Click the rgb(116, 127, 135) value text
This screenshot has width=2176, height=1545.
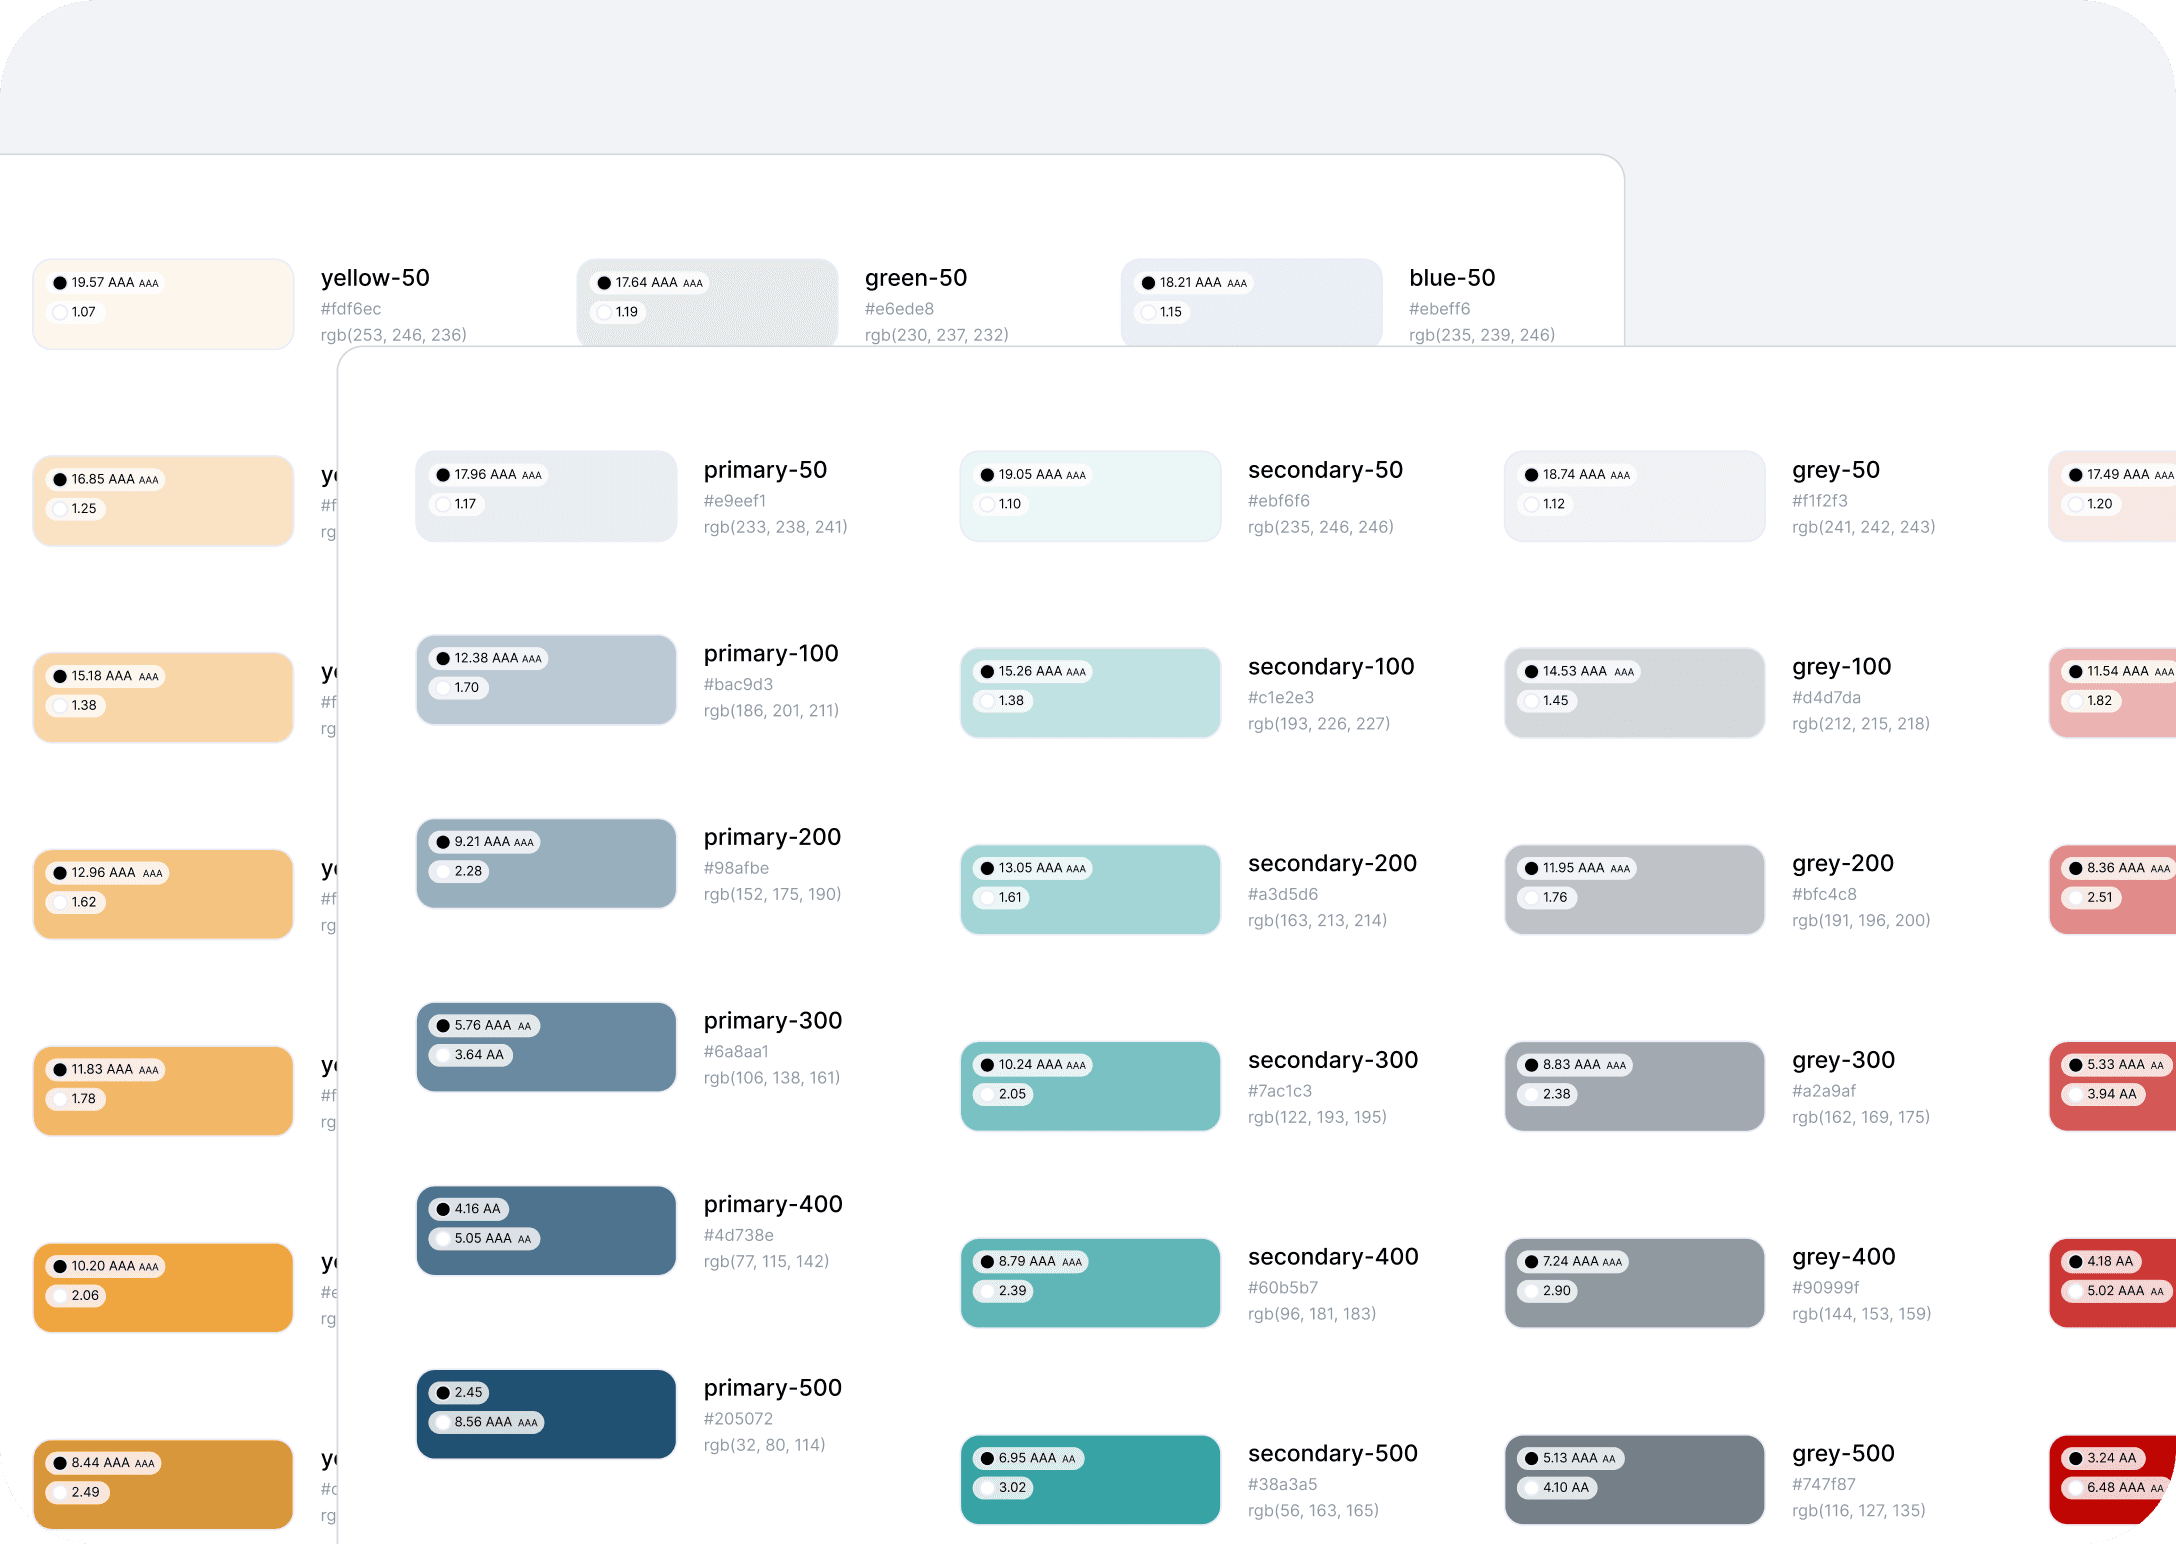click(1858, 1510)
